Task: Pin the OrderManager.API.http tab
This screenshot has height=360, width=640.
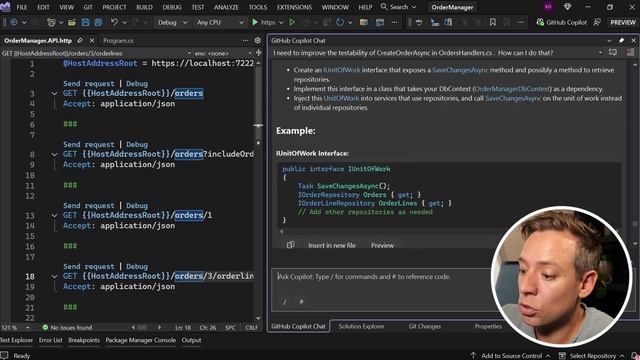Action: tap(80, 40)
